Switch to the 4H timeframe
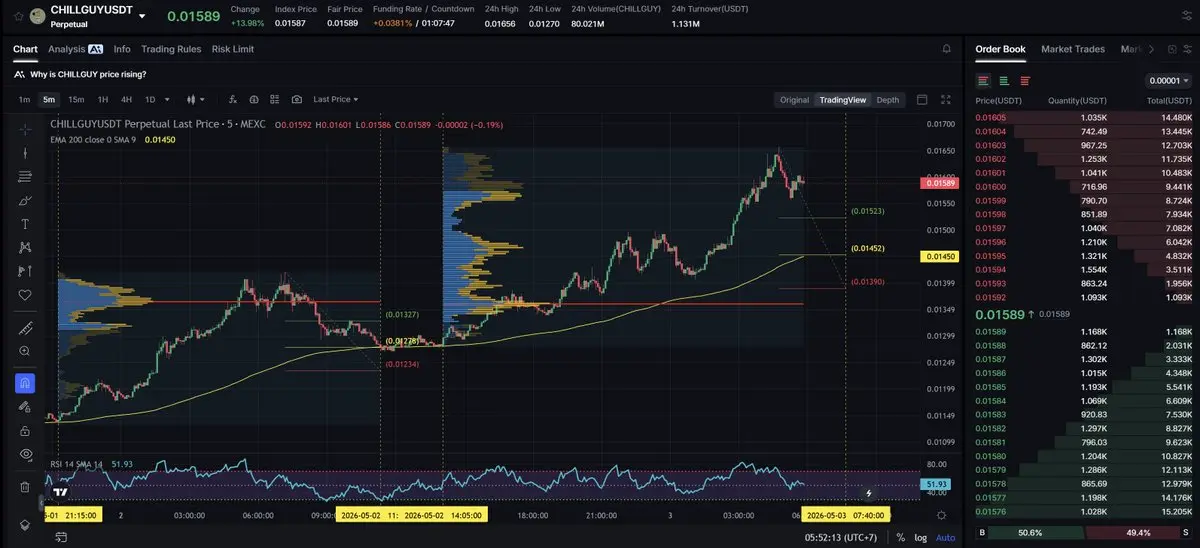The image size is (1200, 548). pyautogui.click(x=127, y=100)
